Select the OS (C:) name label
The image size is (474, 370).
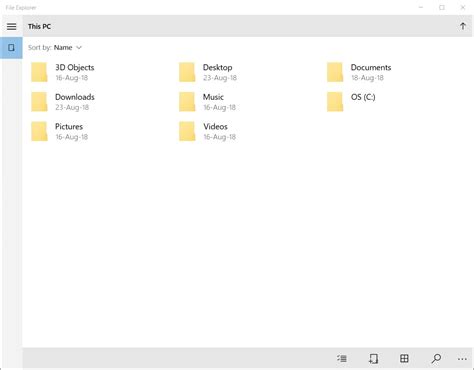click(x=363, y=97)
